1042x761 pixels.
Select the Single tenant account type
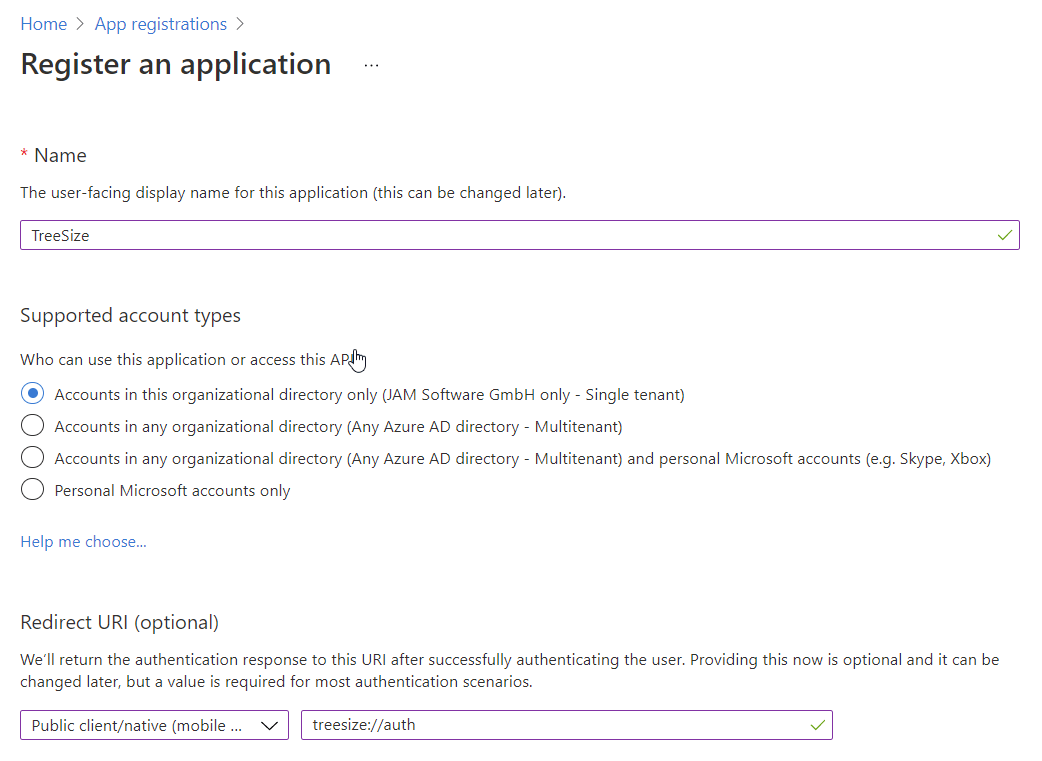[31, 393]
